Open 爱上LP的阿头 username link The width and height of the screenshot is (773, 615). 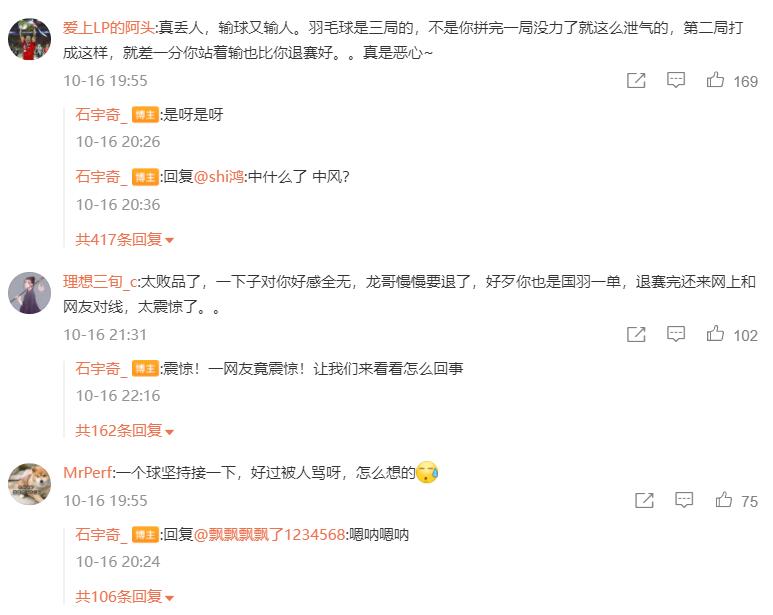coord(108,28)
